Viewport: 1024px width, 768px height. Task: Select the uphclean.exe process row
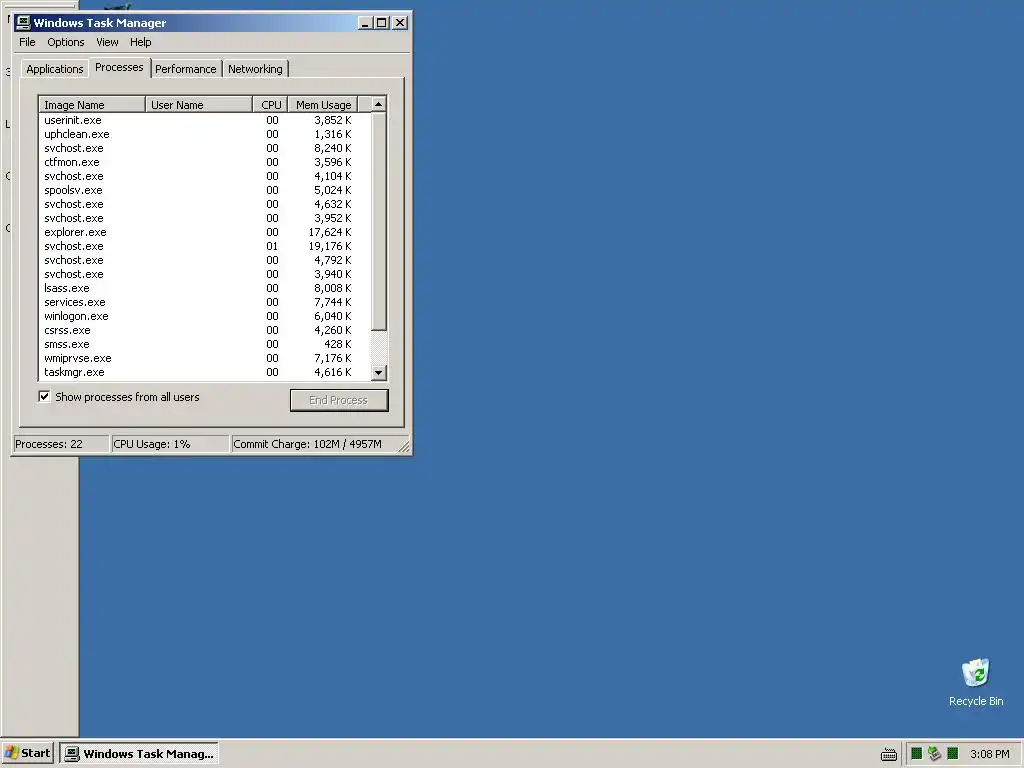click(204, 135)
